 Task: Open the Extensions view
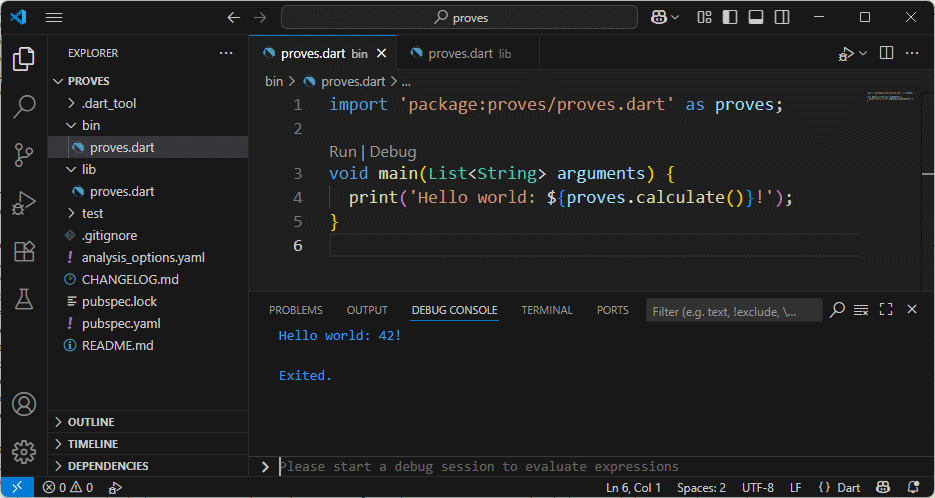[24, 251]
